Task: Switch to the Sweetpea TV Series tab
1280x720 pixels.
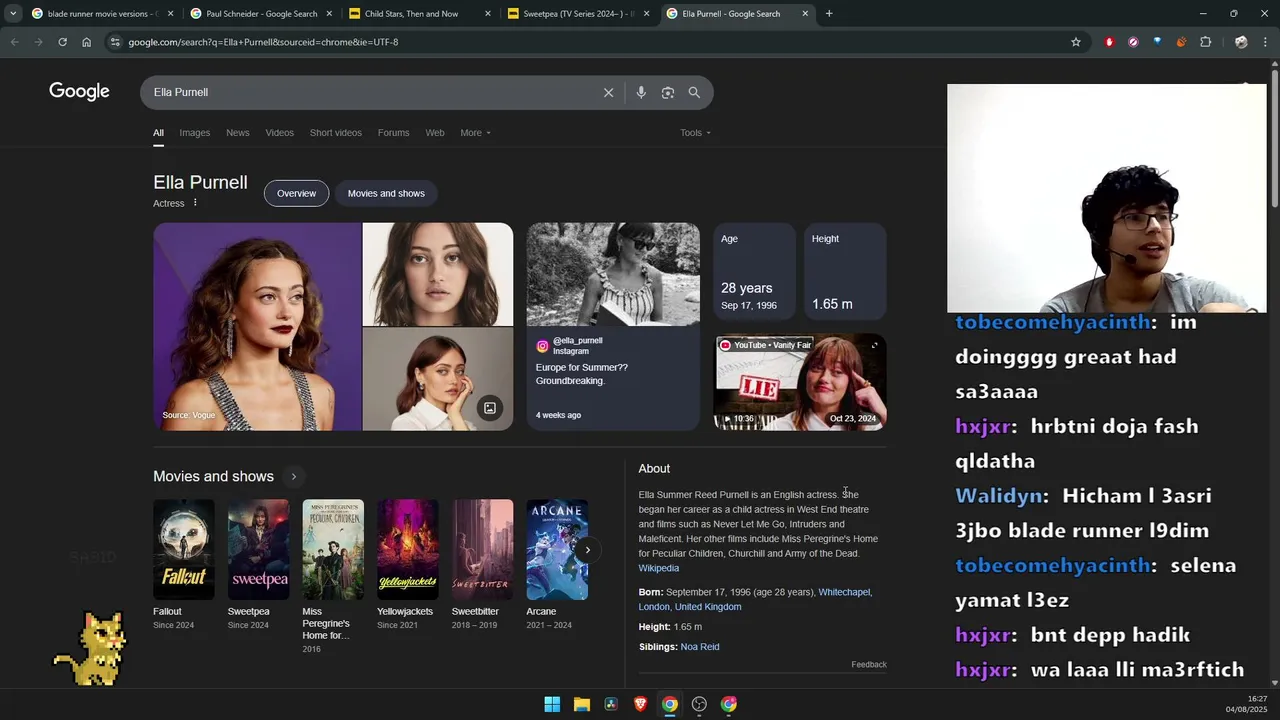Action: tap(578, 14)
